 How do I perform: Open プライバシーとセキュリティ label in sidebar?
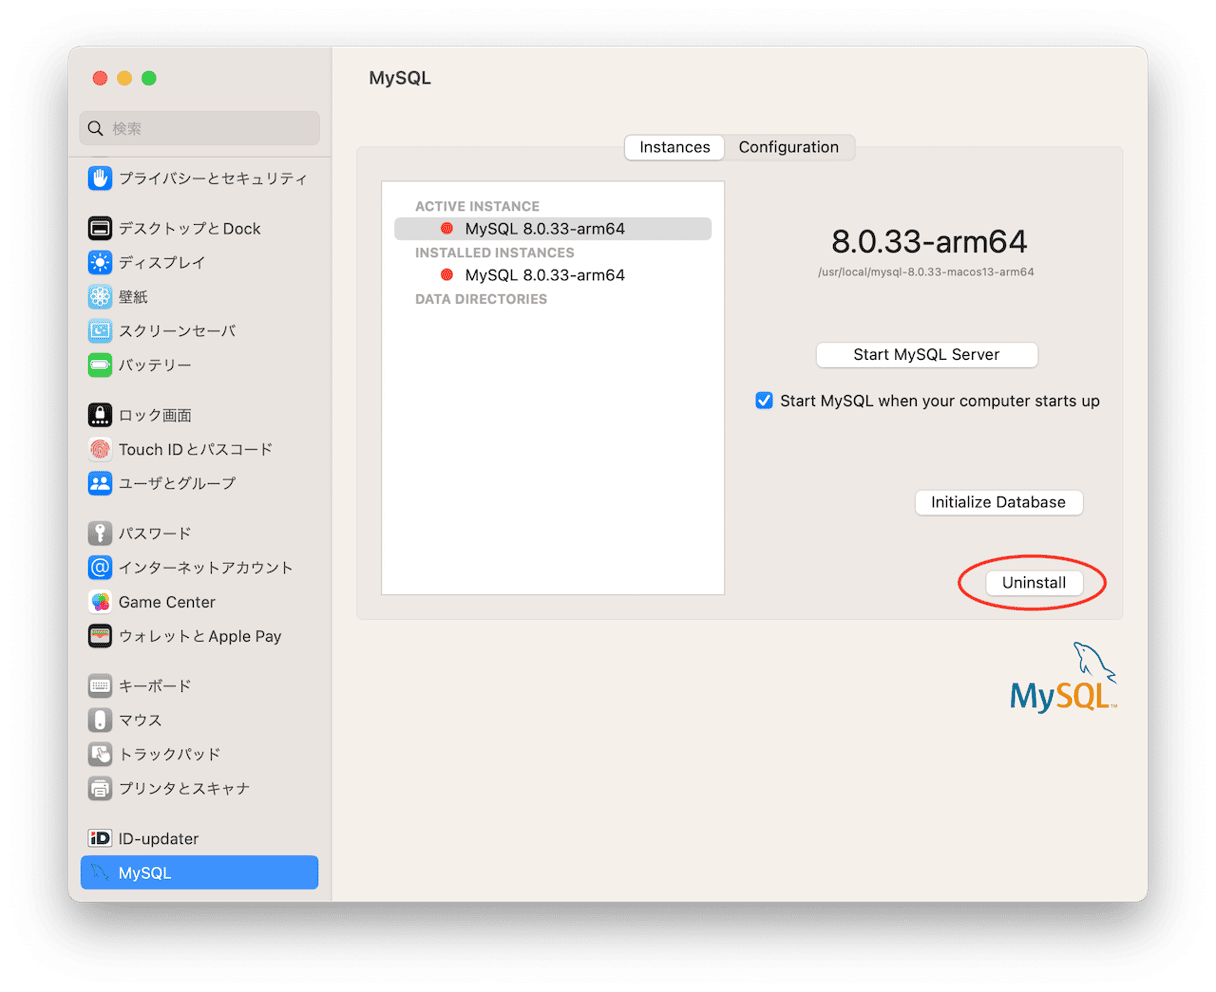(x=213, y=178)
